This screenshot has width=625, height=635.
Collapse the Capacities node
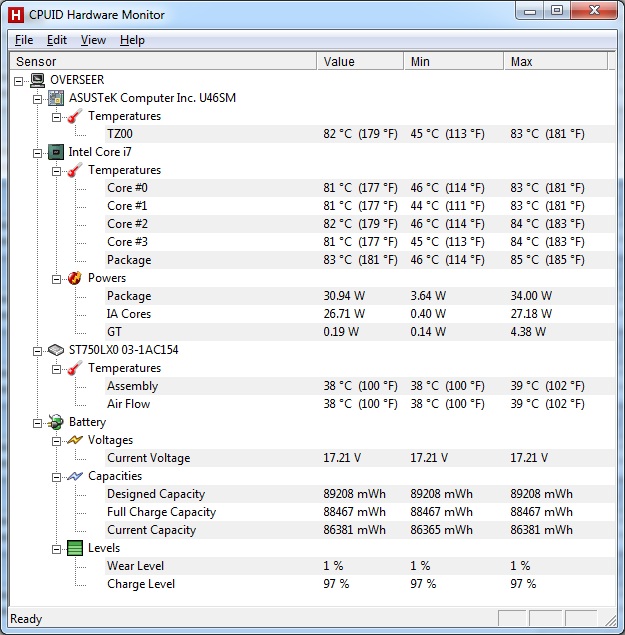click(56, 477)
